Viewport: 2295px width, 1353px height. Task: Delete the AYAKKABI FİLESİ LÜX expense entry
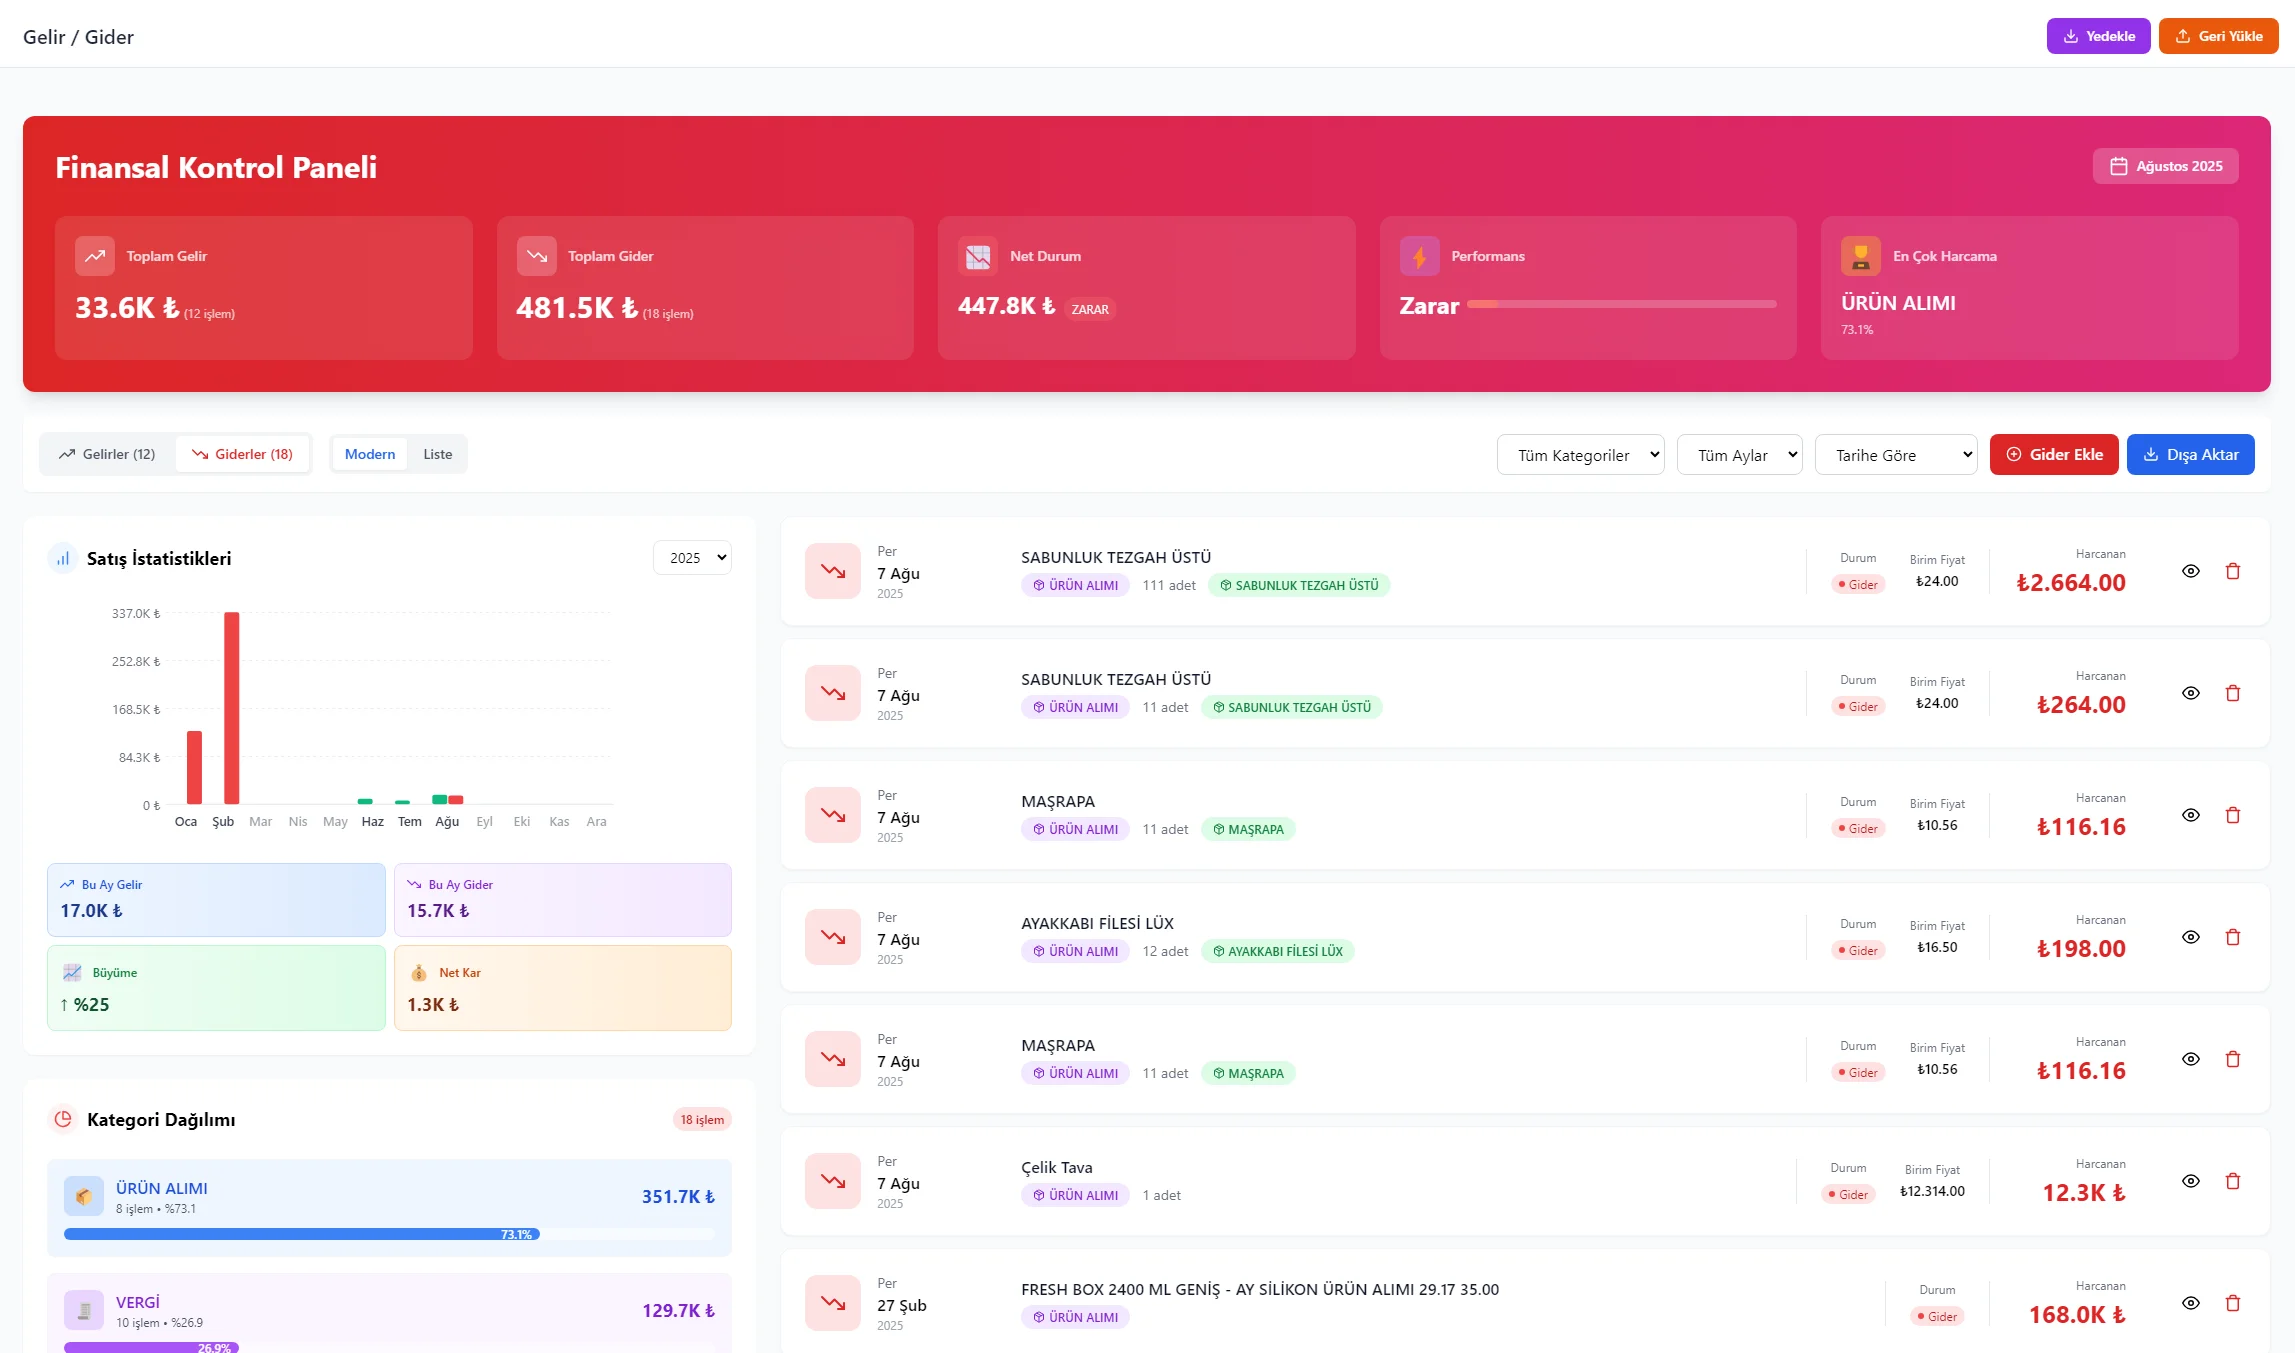2233,937
